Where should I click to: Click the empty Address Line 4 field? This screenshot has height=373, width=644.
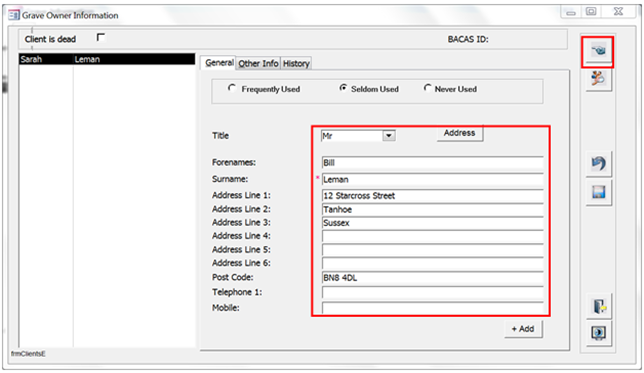click(x=432, y=236)
